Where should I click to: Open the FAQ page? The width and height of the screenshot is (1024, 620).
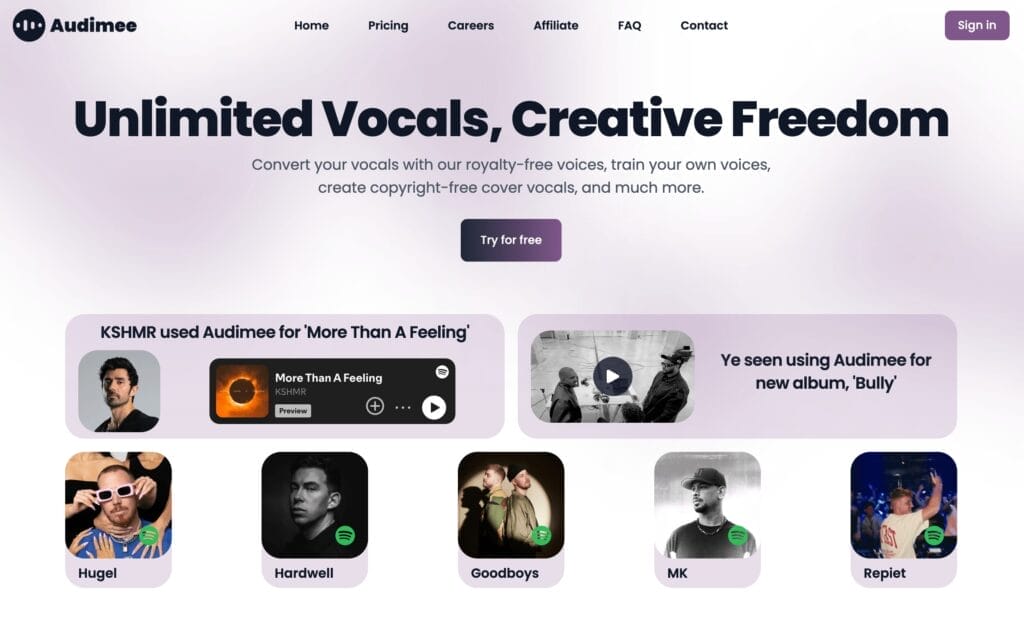630,25
